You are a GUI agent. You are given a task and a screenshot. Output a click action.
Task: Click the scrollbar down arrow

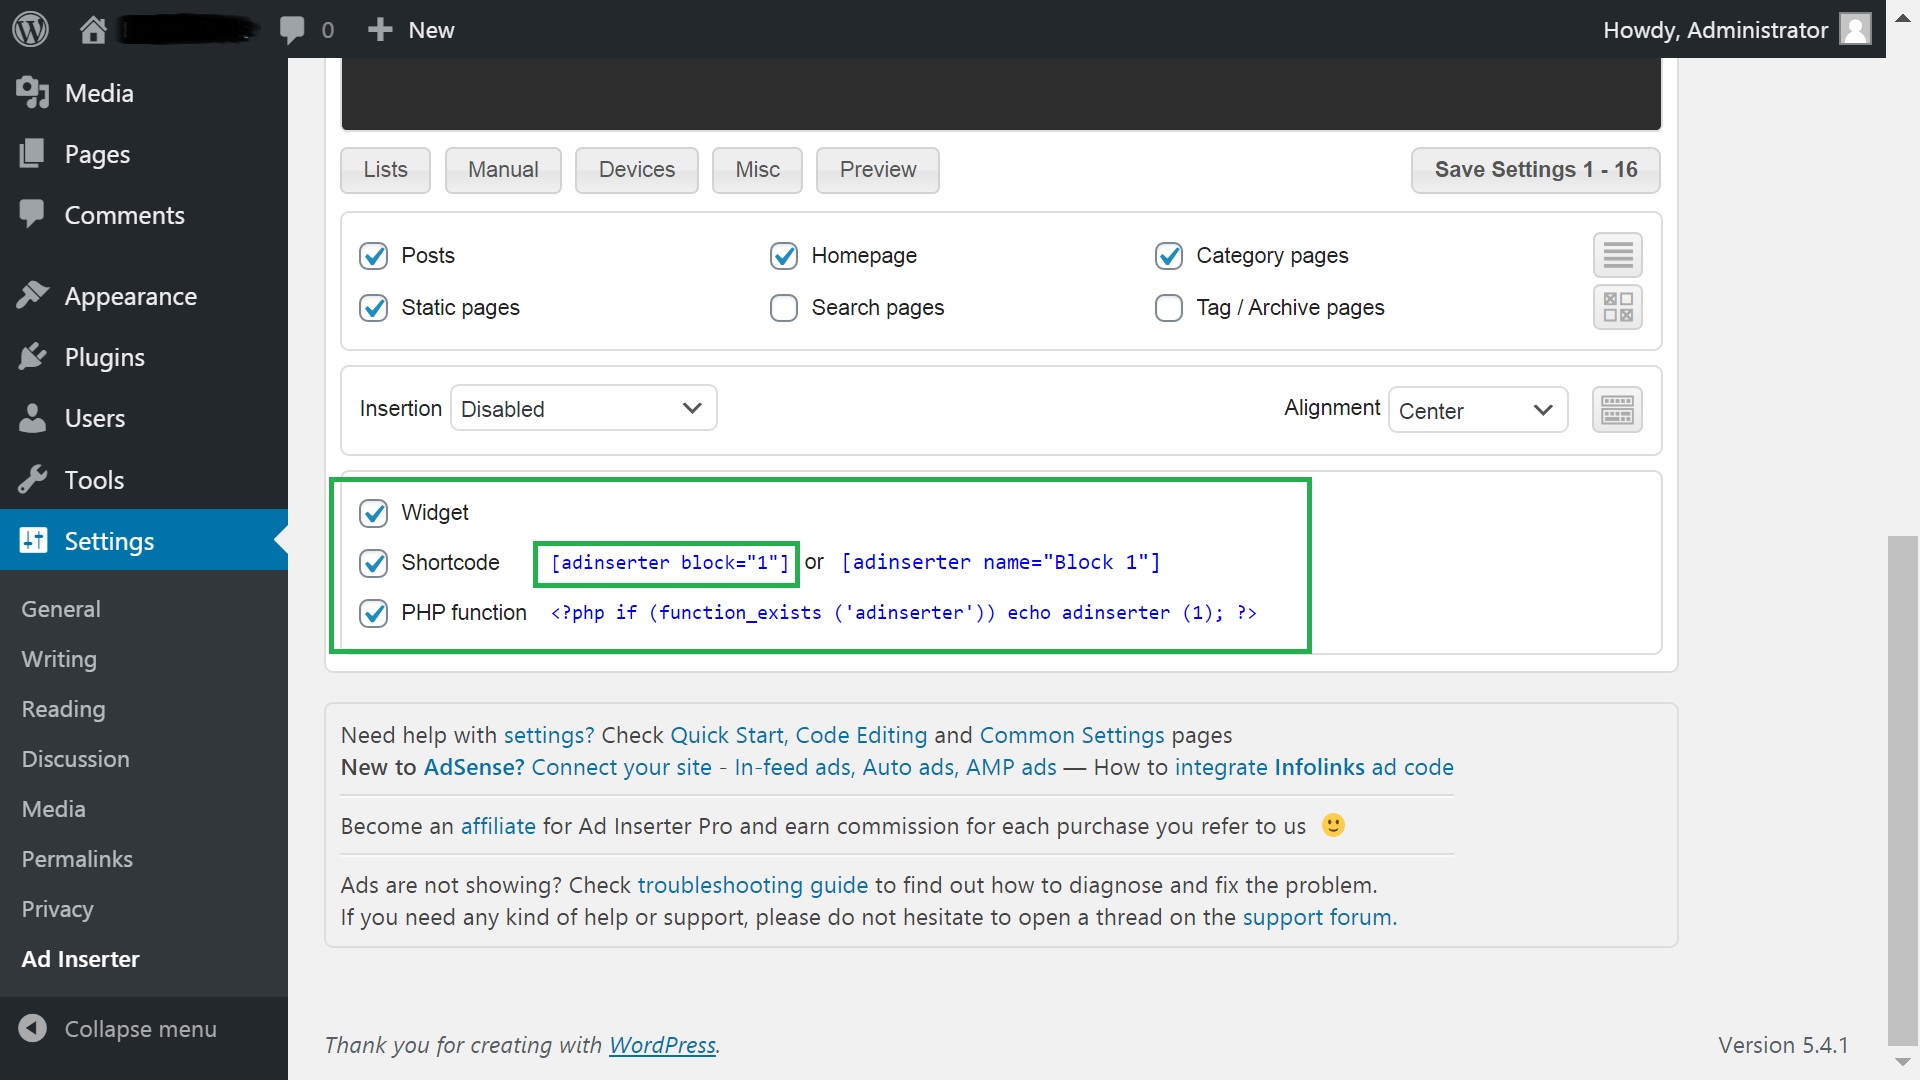point(1903,1062)
